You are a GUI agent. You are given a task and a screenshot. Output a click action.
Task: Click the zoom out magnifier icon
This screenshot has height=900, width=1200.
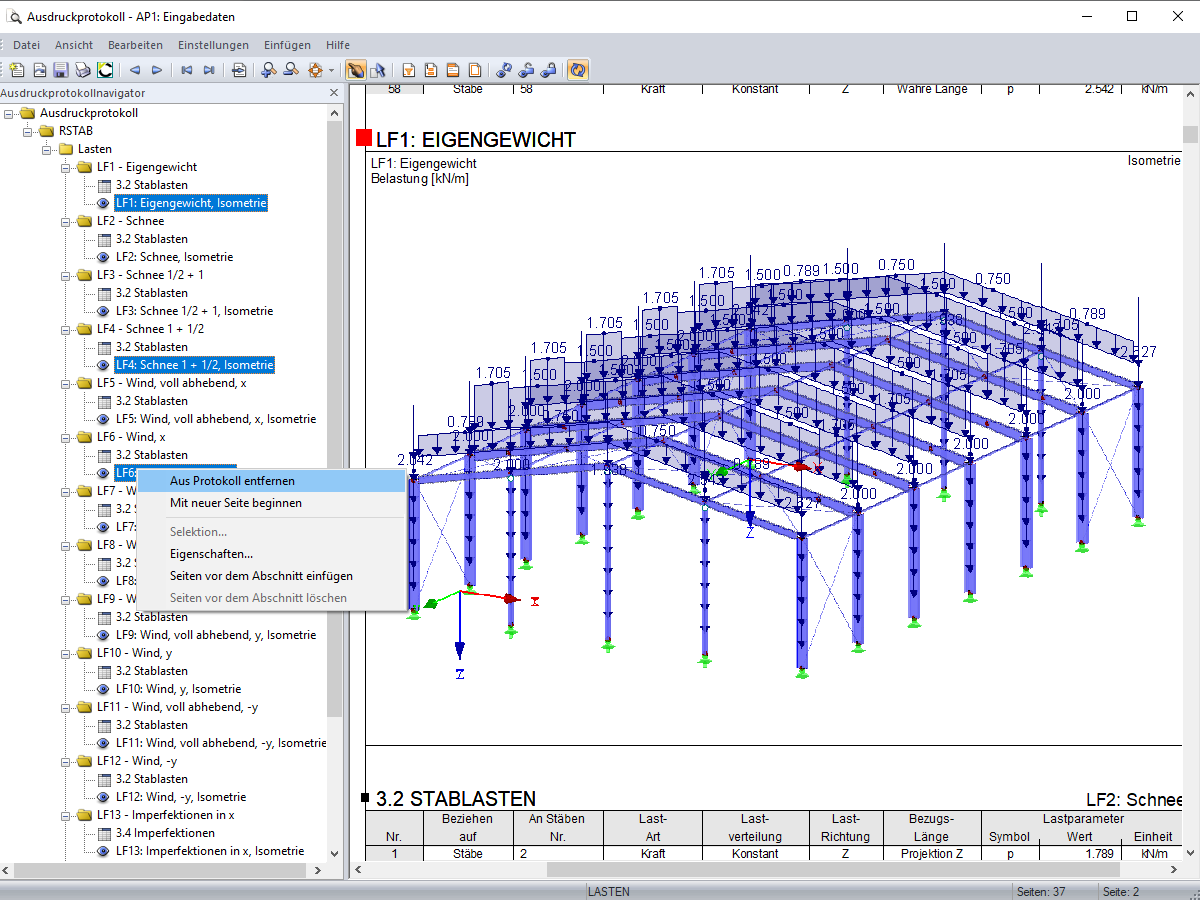[x=291, y=70]
